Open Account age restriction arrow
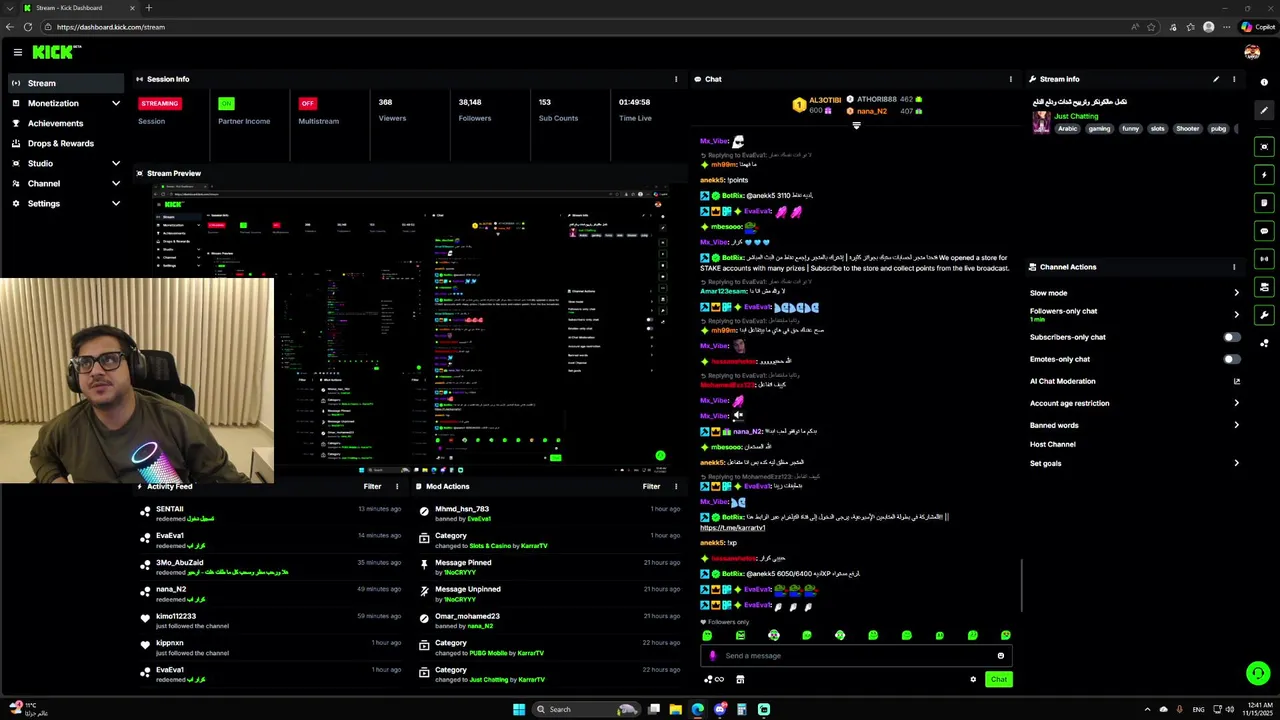 point(1236,403)
